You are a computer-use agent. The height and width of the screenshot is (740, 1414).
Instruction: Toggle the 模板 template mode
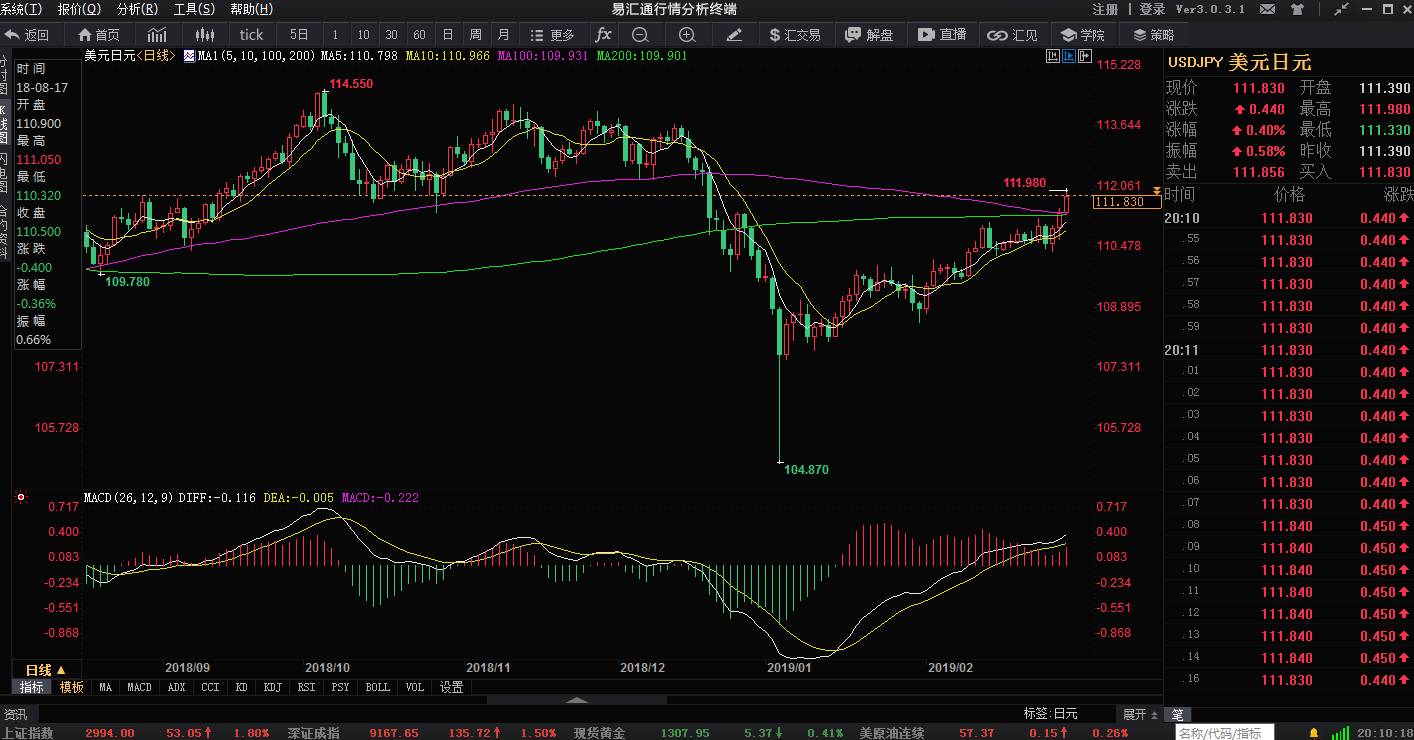[x=72, y=687]
